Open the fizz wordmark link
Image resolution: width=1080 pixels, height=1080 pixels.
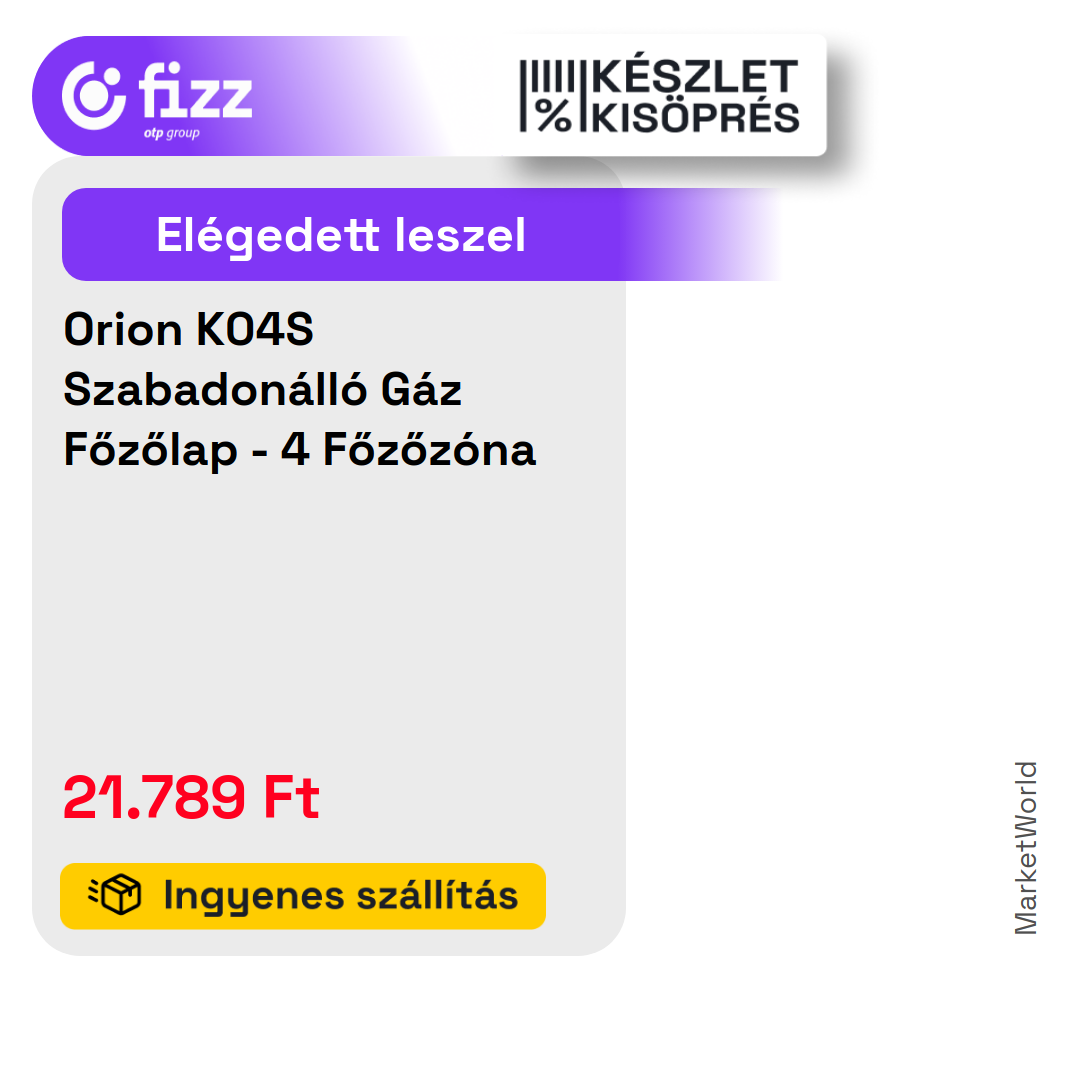tap(195, 90)
